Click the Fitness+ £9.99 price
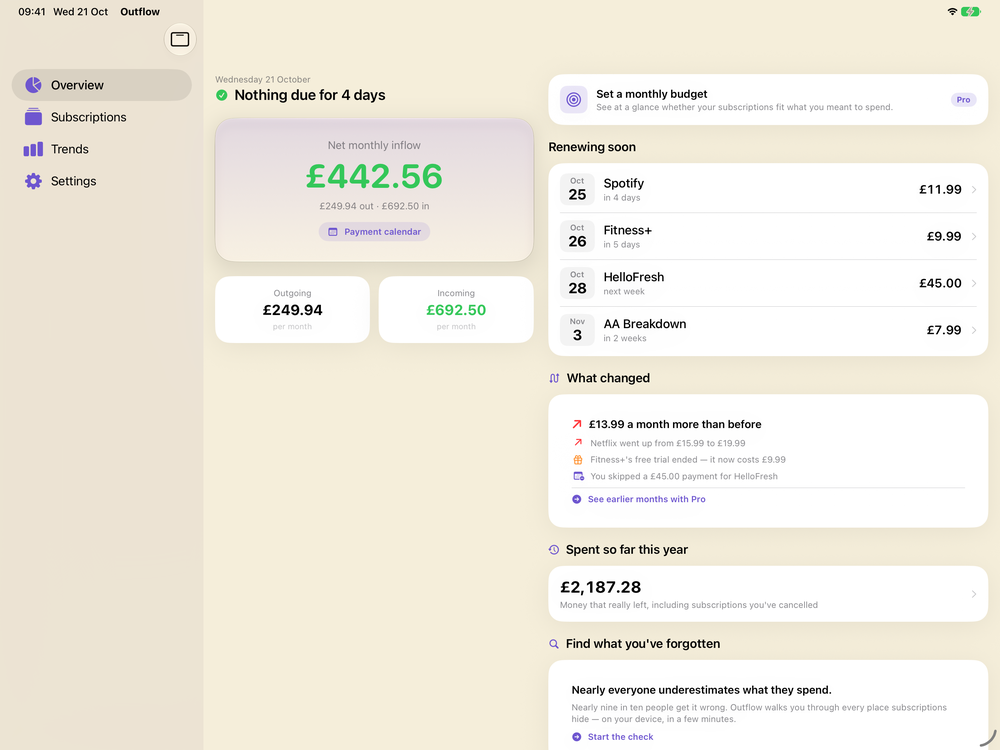Screen dimensions: 1000x750 point(944,236)
